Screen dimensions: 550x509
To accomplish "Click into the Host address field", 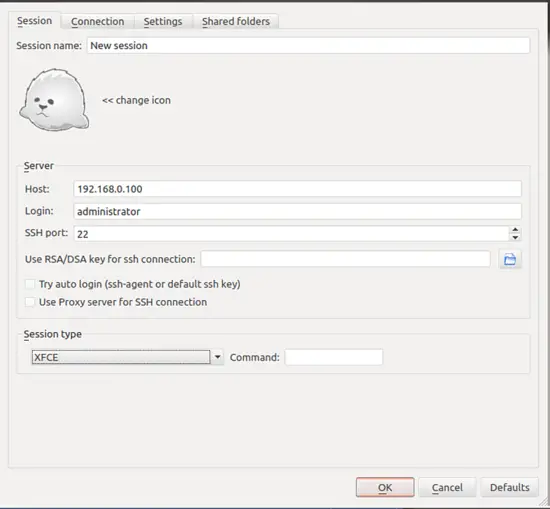I will tap(297, 189).
